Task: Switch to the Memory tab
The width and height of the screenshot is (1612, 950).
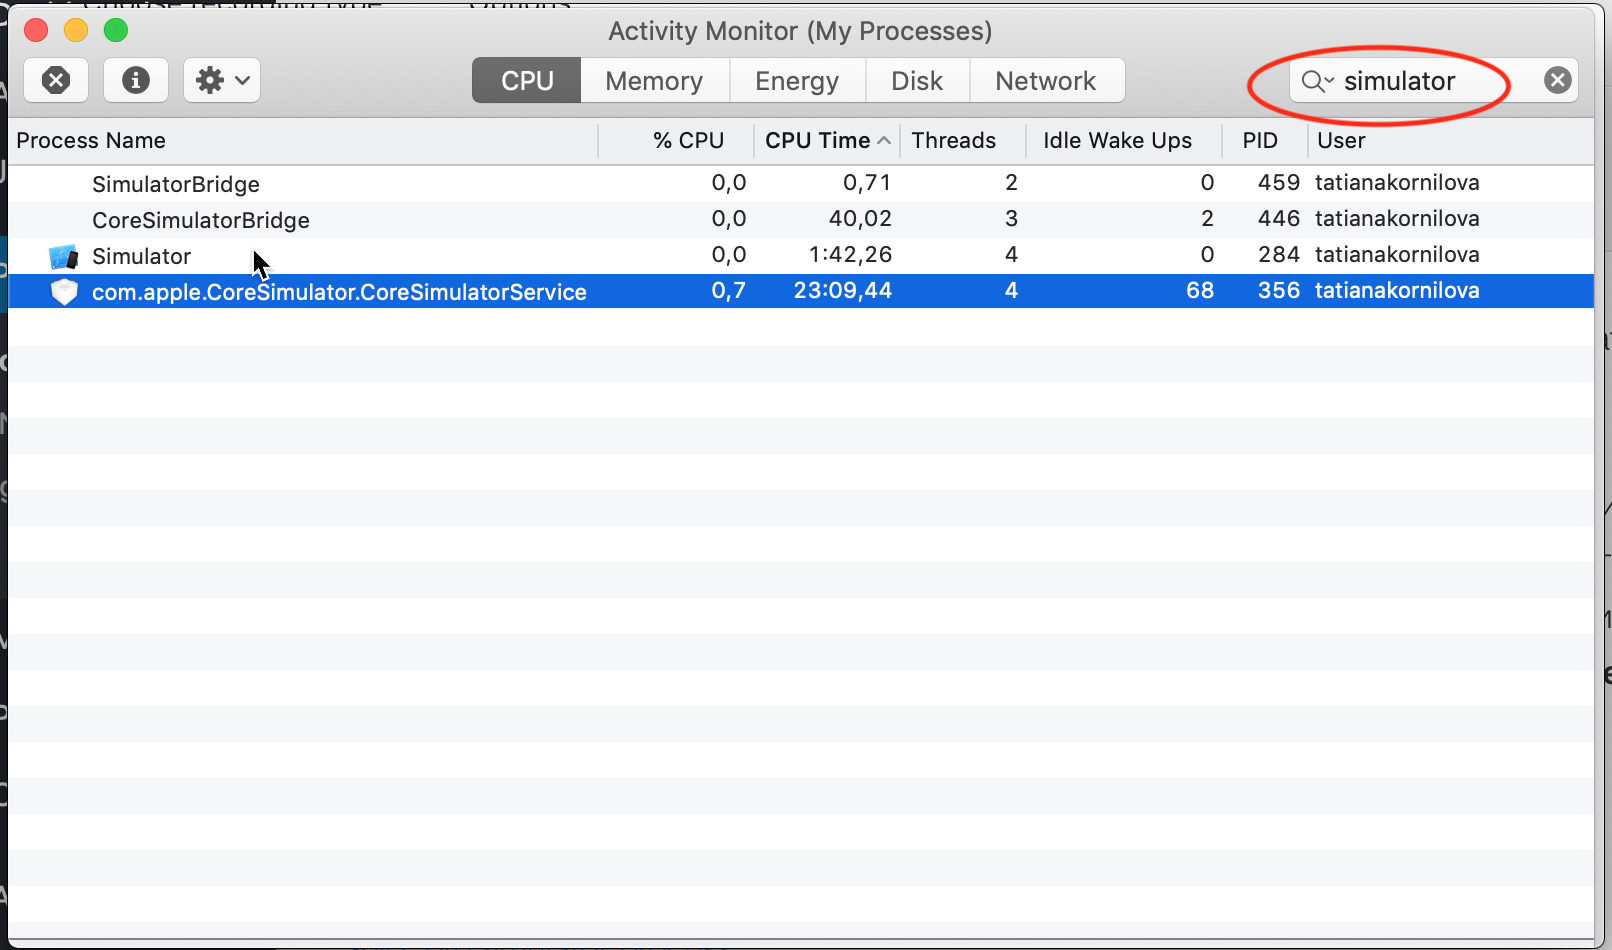Action: 654,81
